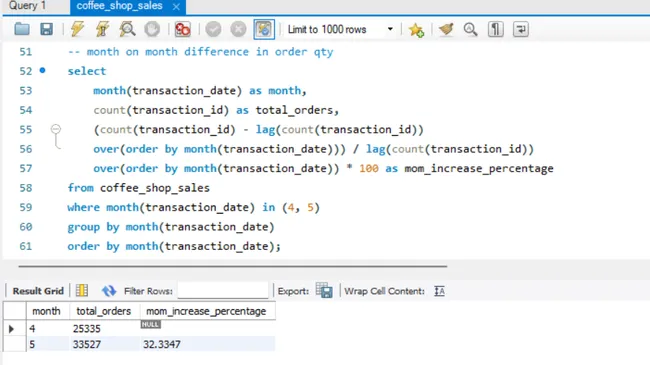
Task: Add snippet with star icon
Action: tap(416, 29)
